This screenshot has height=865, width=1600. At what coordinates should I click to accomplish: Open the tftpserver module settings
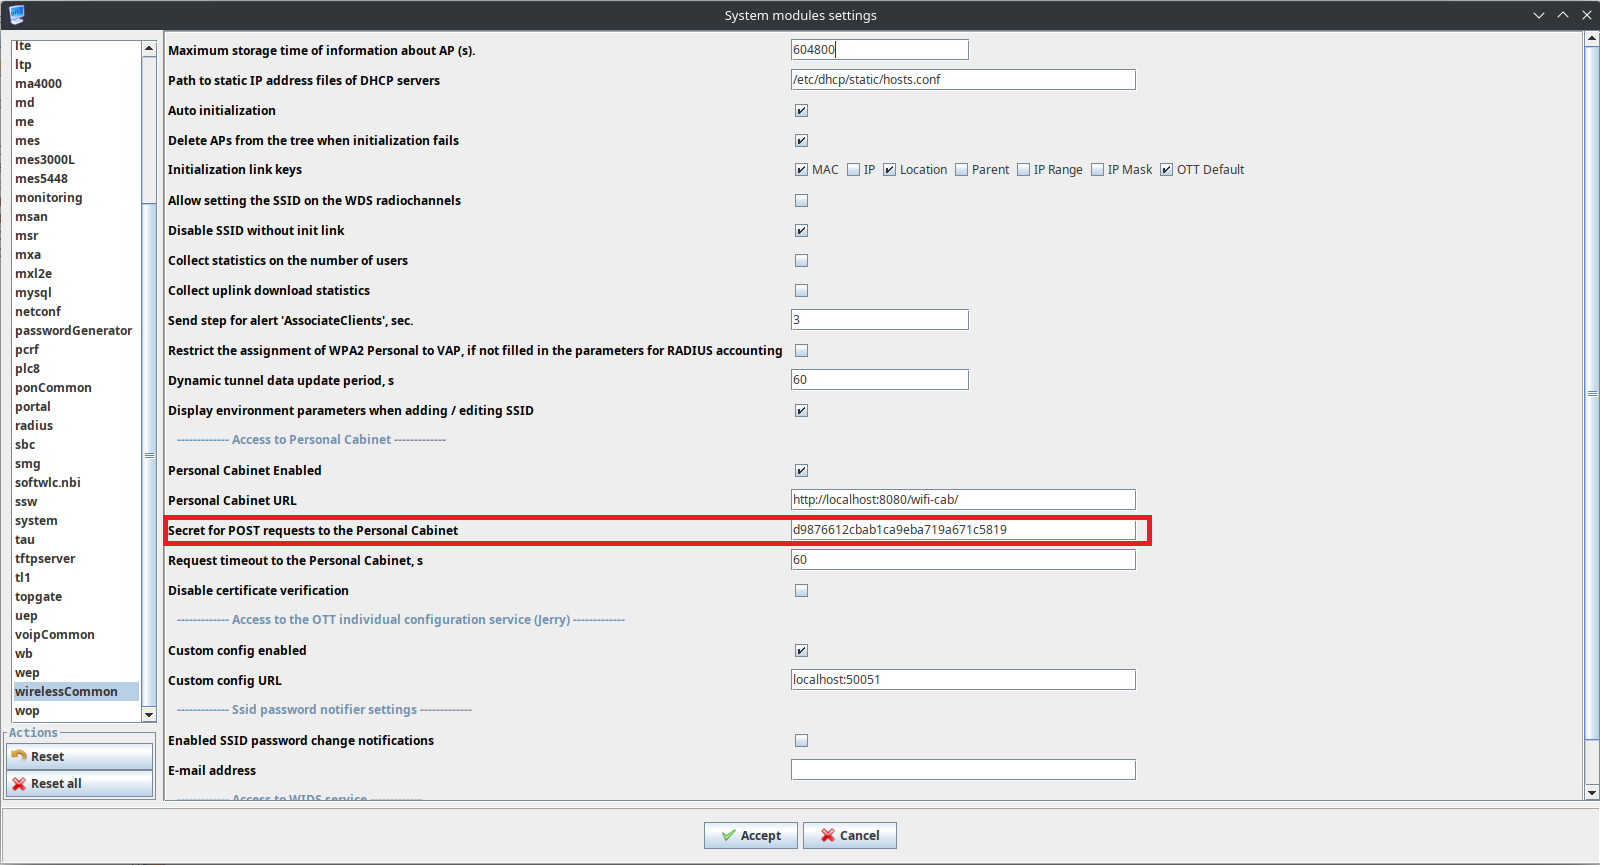45,559
